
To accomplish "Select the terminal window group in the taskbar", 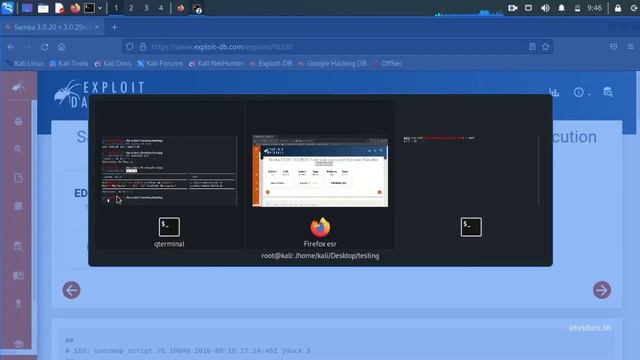I will [x=197, y=8].
